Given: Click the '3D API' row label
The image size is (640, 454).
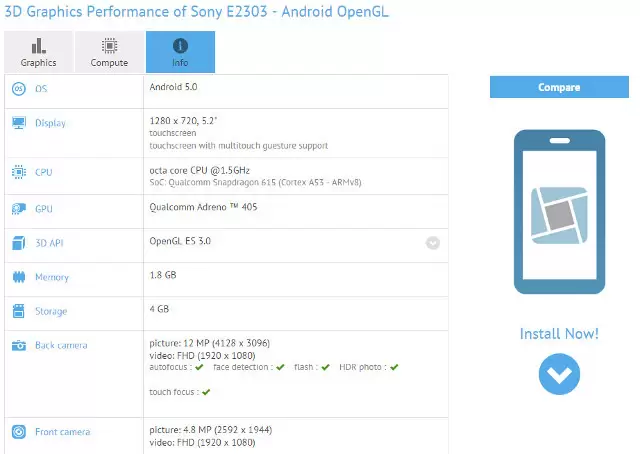Looking at the screenshot, I should pyautogui.click(x=49, y=243).
